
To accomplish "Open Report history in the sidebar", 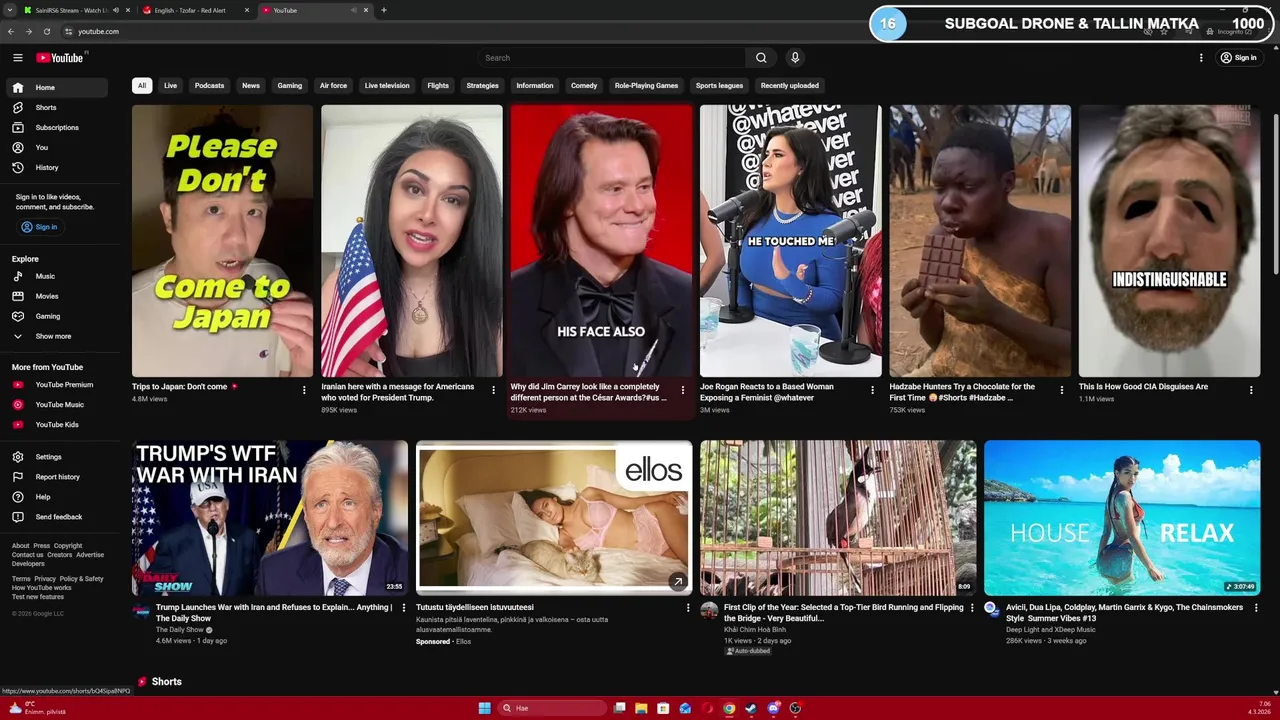I will coord(56,477).
